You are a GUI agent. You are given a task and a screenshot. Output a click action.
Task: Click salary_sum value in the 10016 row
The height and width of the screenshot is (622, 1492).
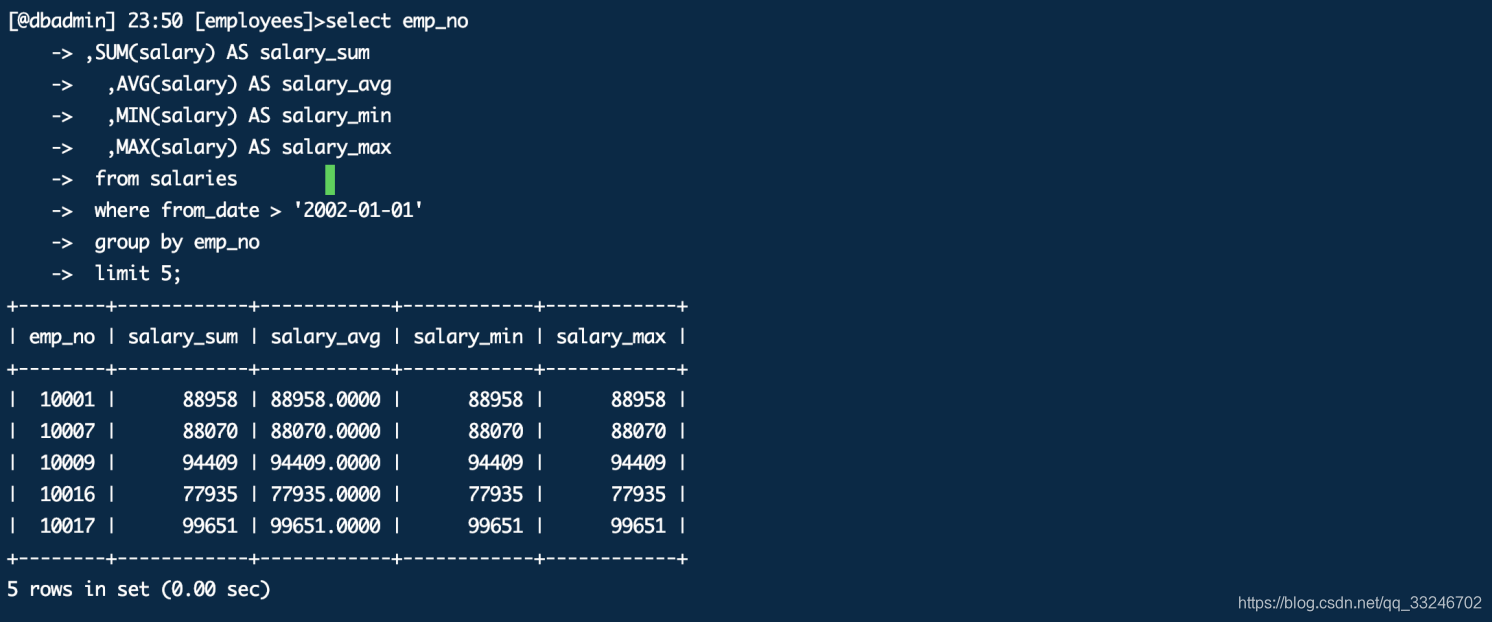click(x=210, y=494)
